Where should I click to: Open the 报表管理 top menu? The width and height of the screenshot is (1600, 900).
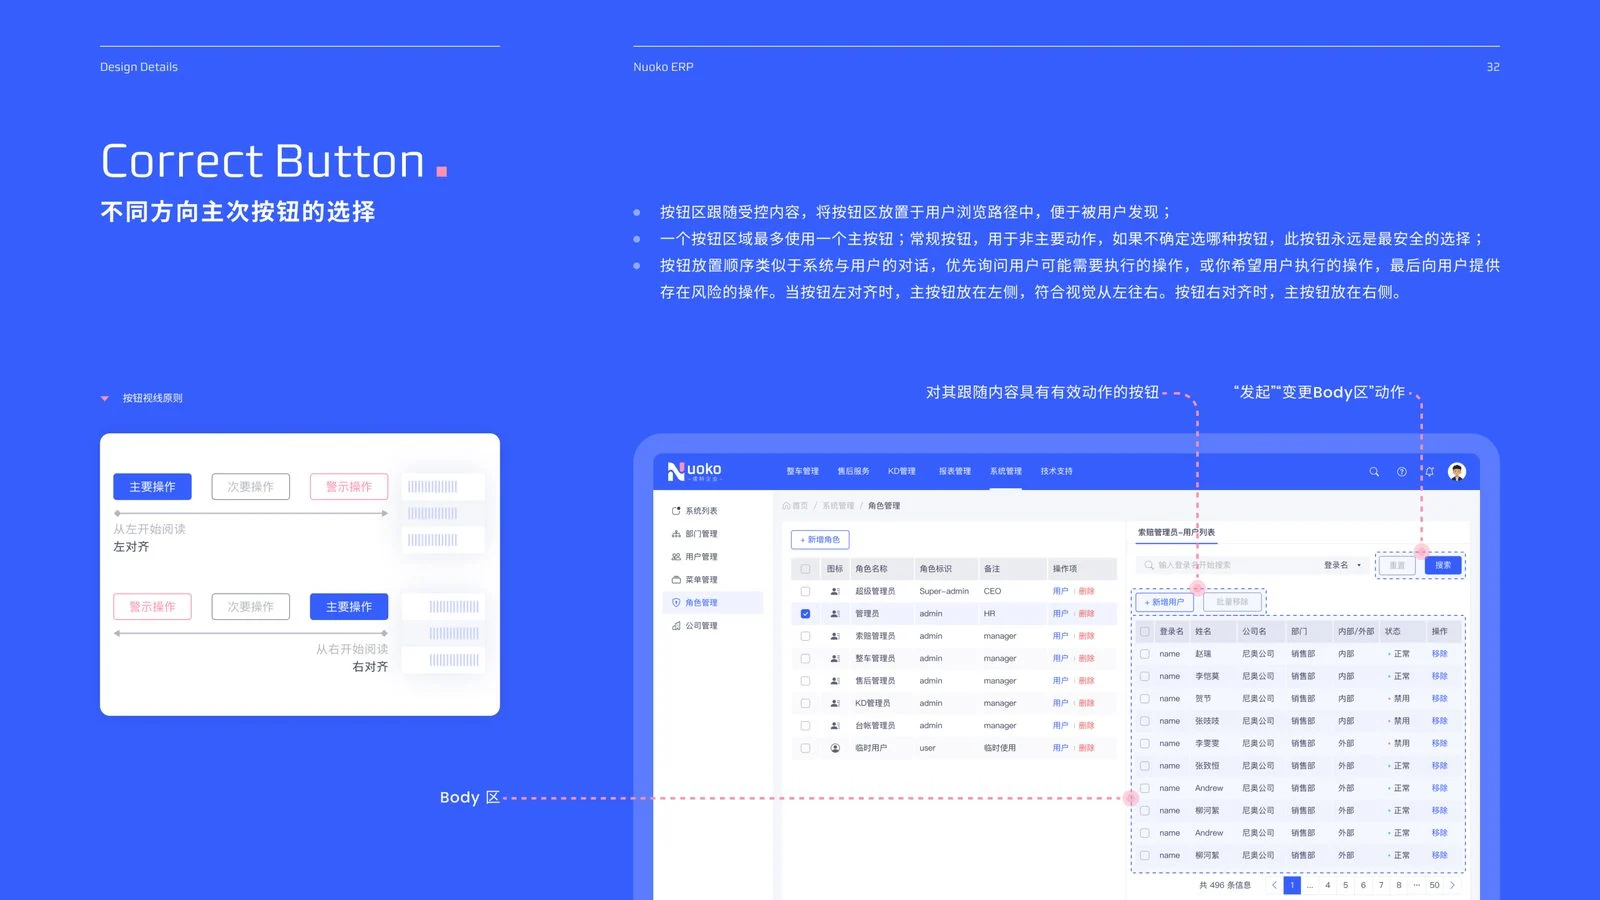point(955,471)
